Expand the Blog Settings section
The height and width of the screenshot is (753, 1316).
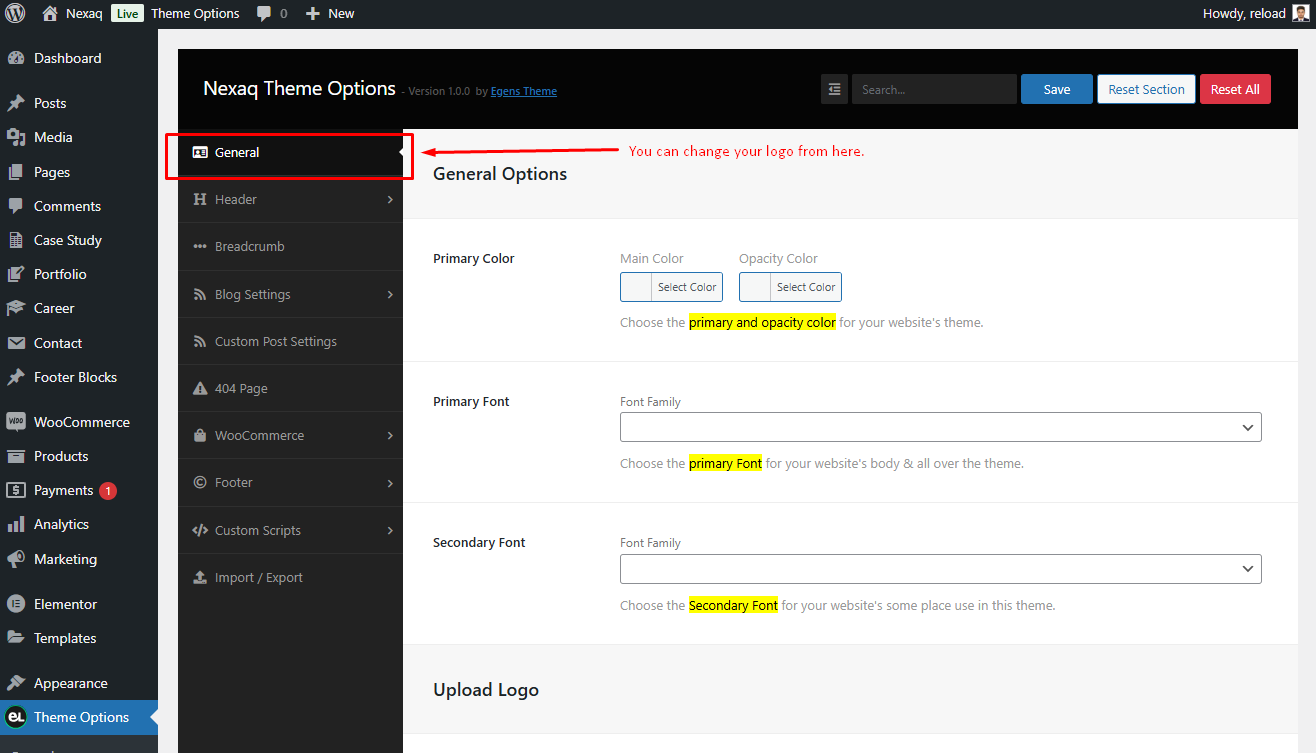pos(291,294)
